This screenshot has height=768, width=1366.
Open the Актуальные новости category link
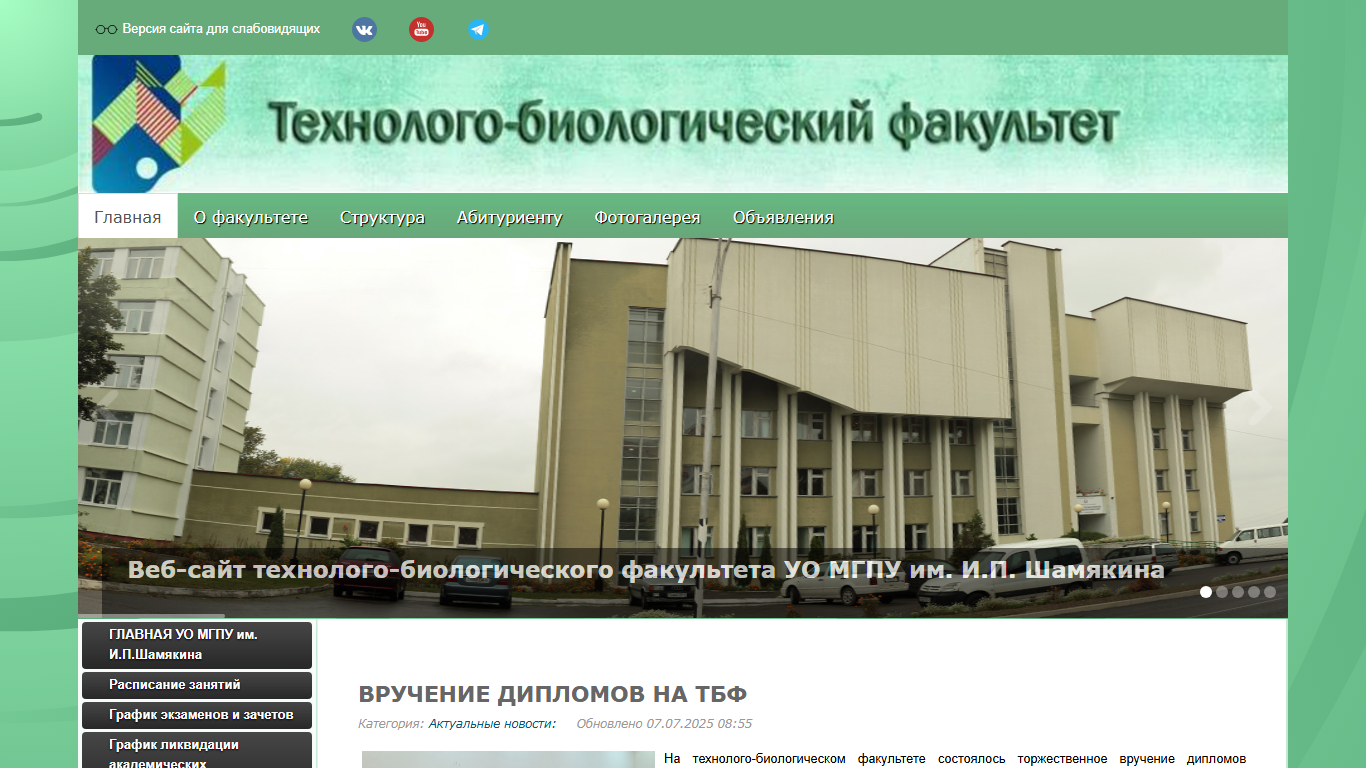pos(492,724)
